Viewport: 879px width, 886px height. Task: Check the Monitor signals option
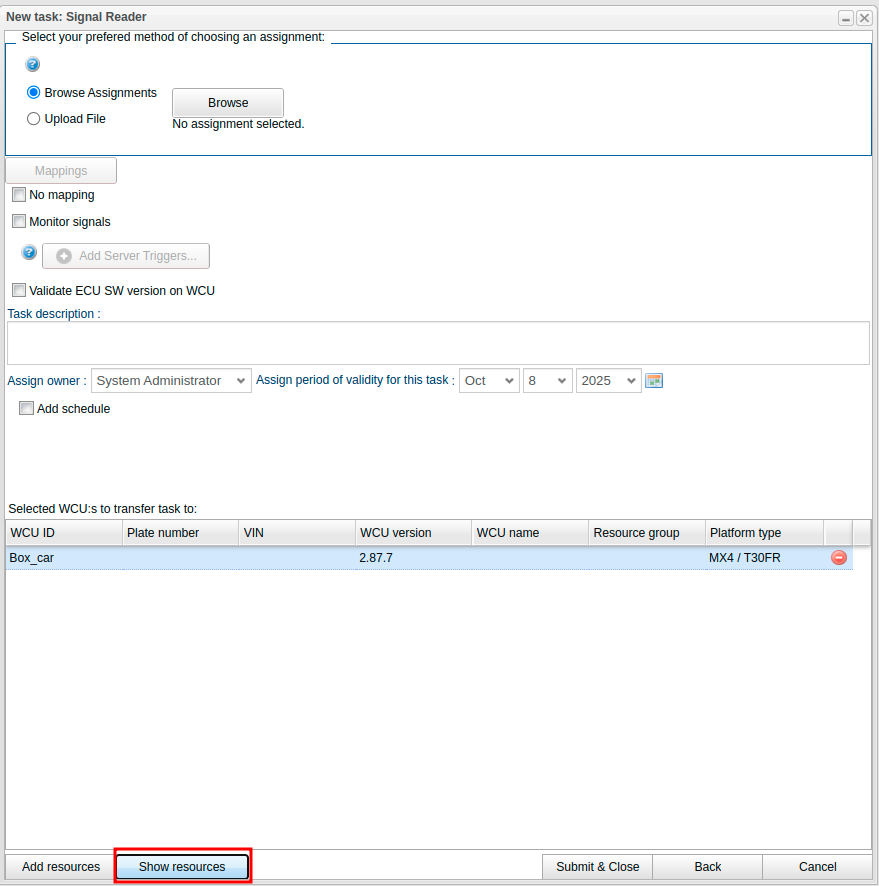pyautogui.click(x=19, y=222)
